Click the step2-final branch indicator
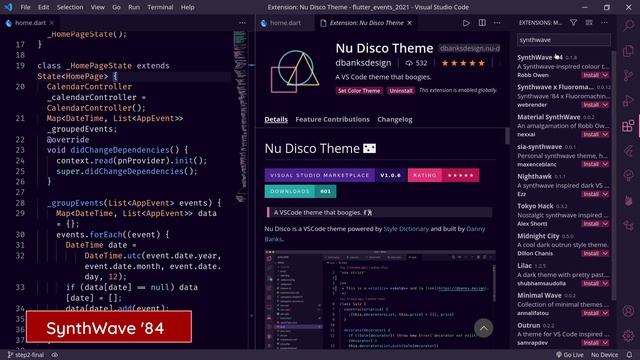 point(26,355)
